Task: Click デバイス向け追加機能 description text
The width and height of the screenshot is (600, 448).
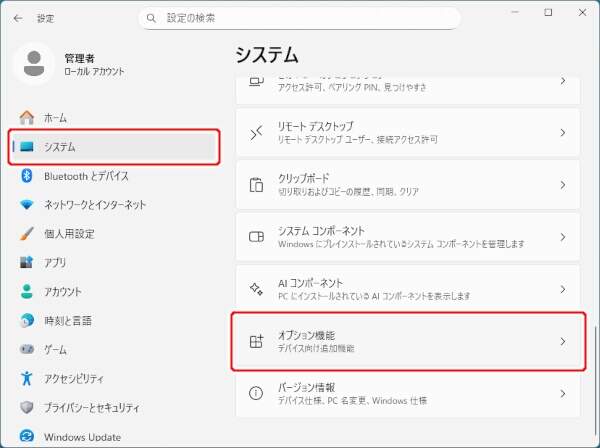Action: (316, 348)
